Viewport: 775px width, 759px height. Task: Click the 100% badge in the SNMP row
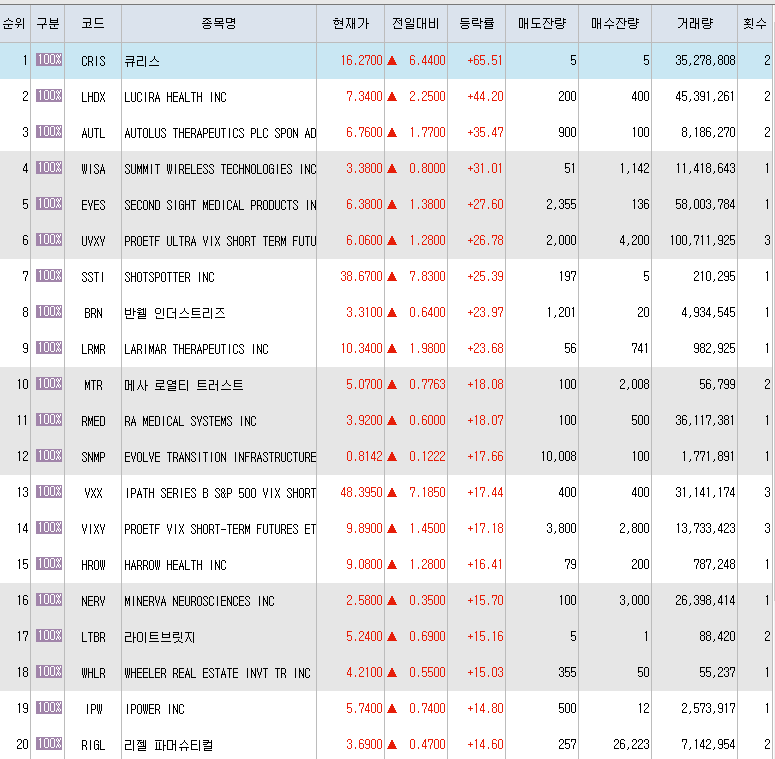[x=49, y=456]
